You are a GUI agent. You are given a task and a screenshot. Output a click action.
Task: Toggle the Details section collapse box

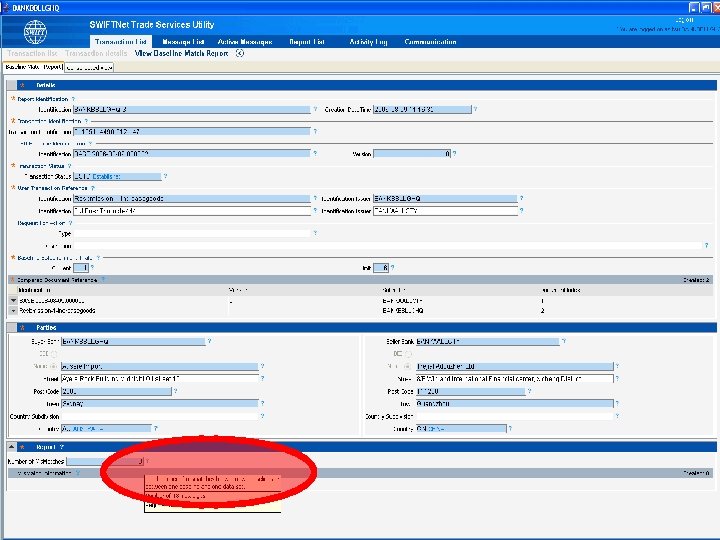pos(12,85)
